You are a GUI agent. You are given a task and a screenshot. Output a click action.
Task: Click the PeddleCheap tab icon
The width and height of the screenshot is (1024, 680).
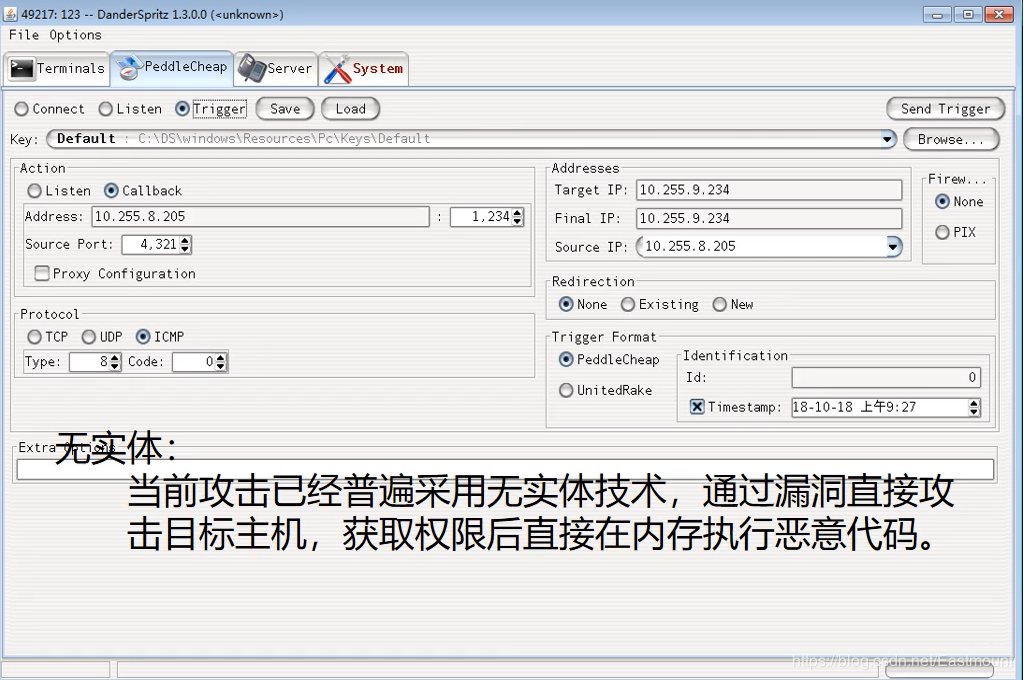click(x=129, y=68)
